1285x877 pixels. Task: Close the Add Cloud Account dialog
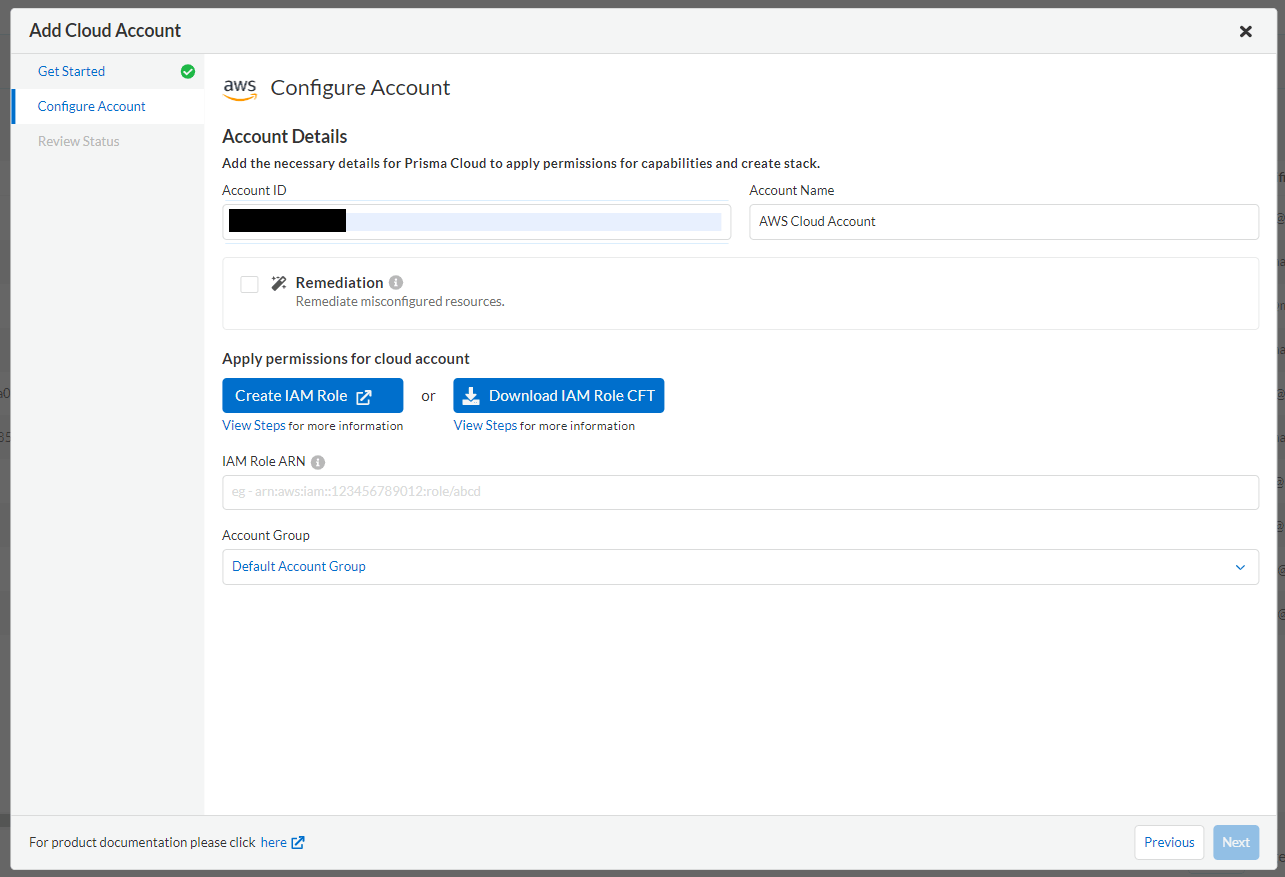pyautogui.click(x=1246, y=31)
